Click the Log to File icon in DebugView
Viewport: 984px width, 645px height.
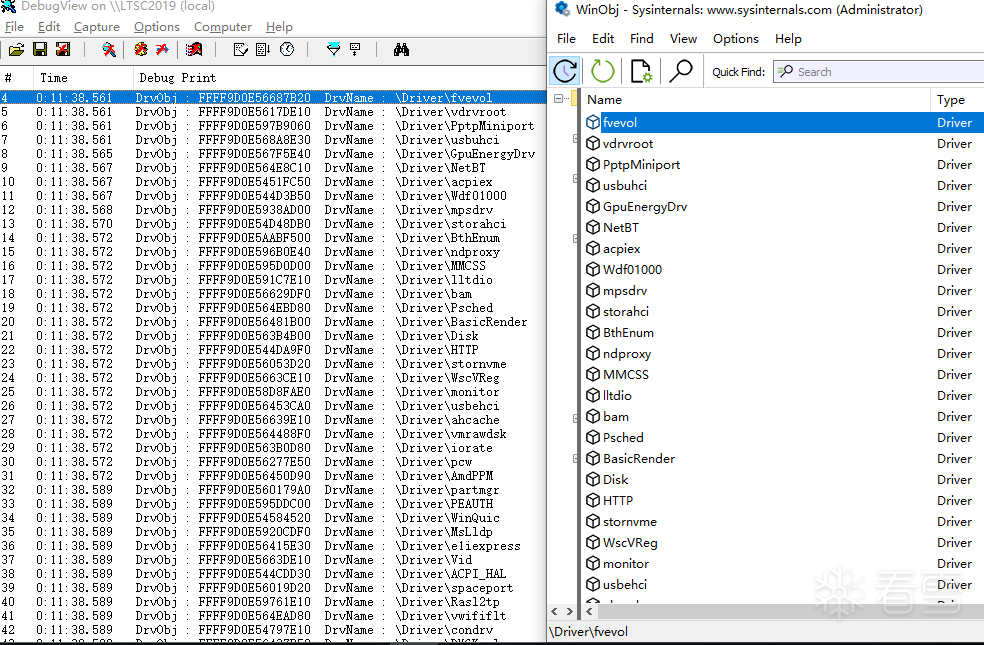coord(63,50)
